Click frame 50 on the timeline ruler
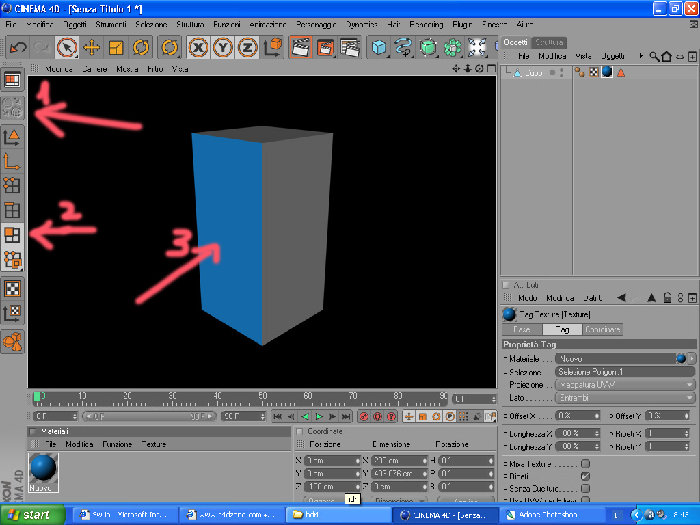 [262, 398]
